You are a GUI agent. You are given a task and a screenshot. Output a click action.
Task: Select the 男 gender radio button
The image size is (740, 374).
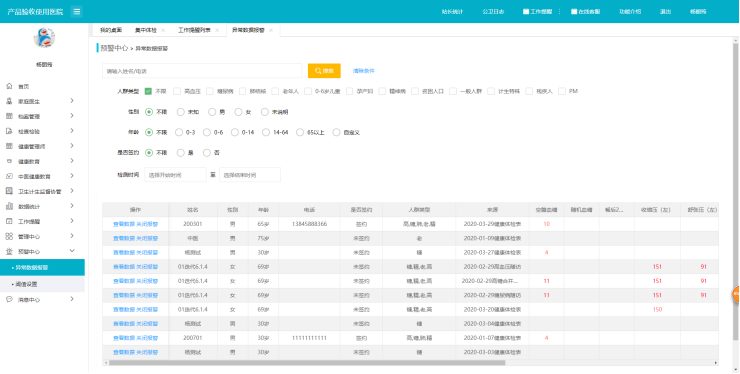(x=212, y=112)
